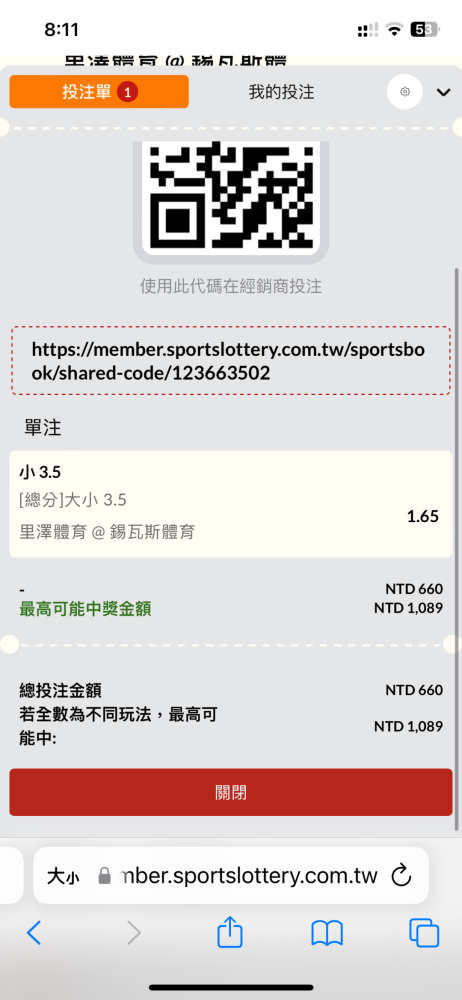Screen dimensions: 462x1000
Task: Click the red 關閉 button
Action: [230, 793]
